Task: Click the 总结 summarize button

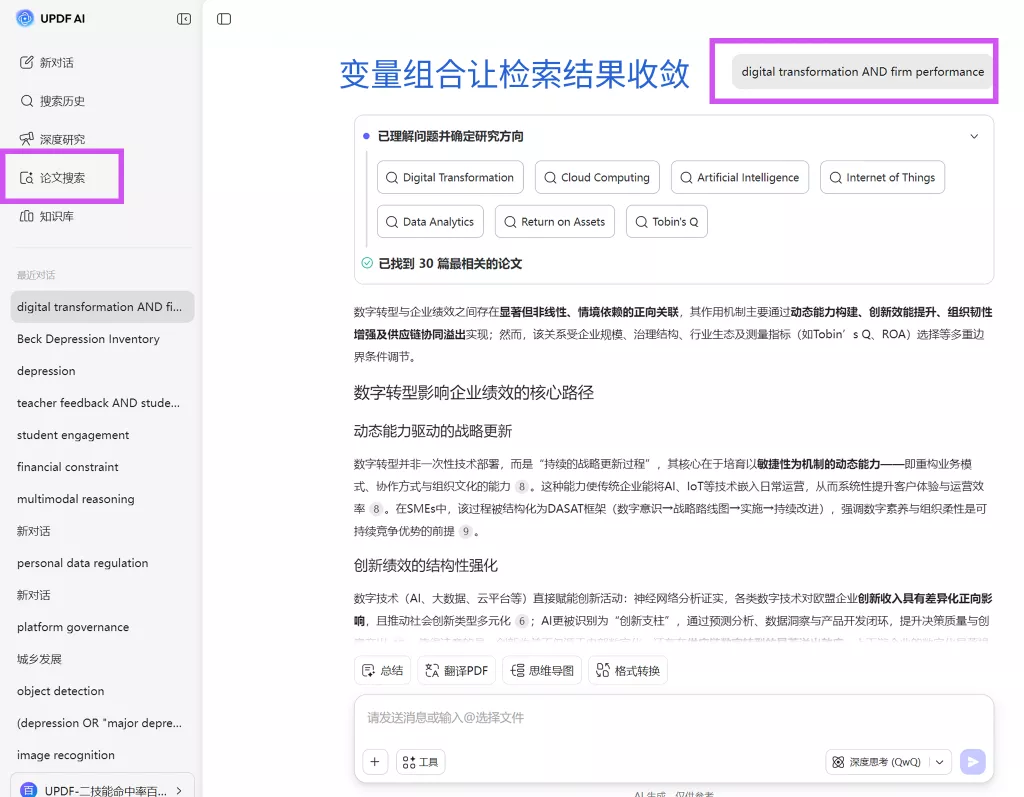Action: [382, 670]
